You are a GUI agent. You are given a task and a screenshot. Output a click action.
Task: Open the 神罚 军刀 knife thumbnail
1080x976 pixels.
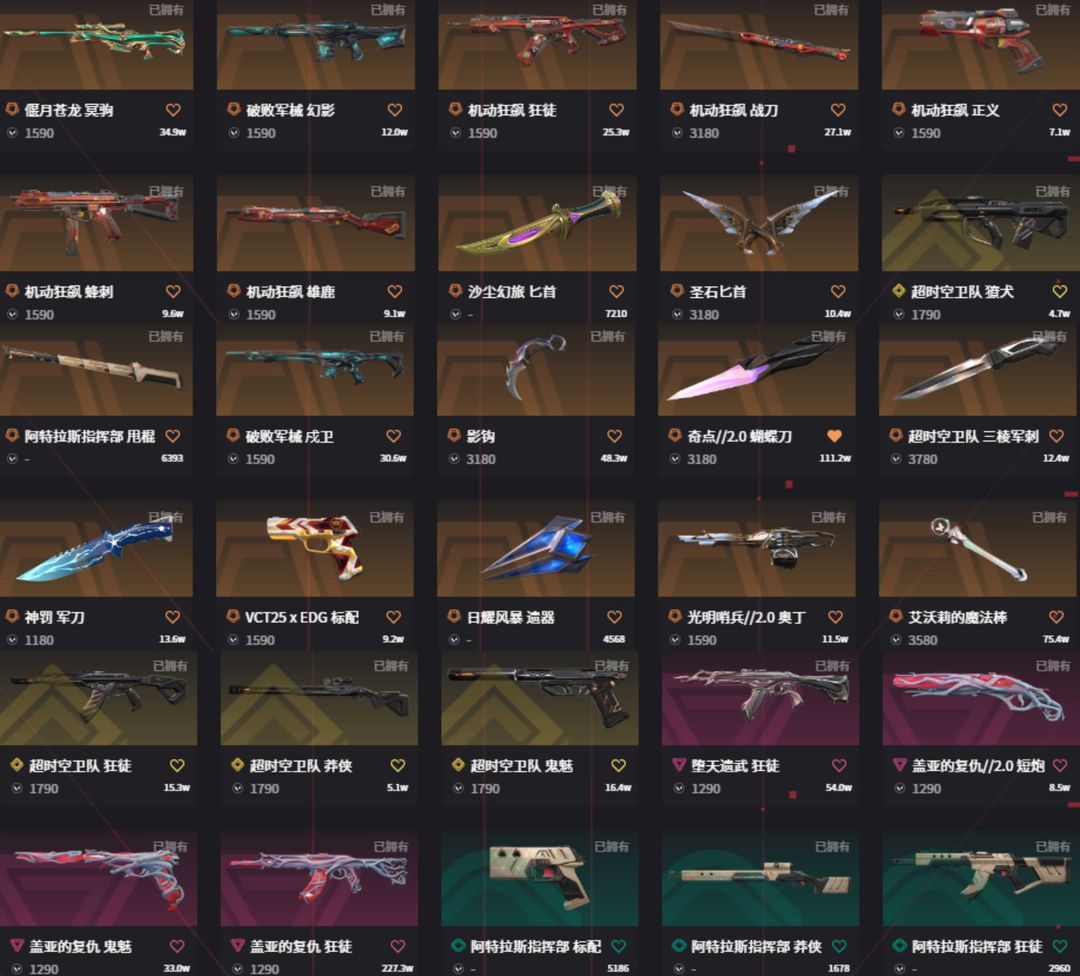tap(96, 550)
